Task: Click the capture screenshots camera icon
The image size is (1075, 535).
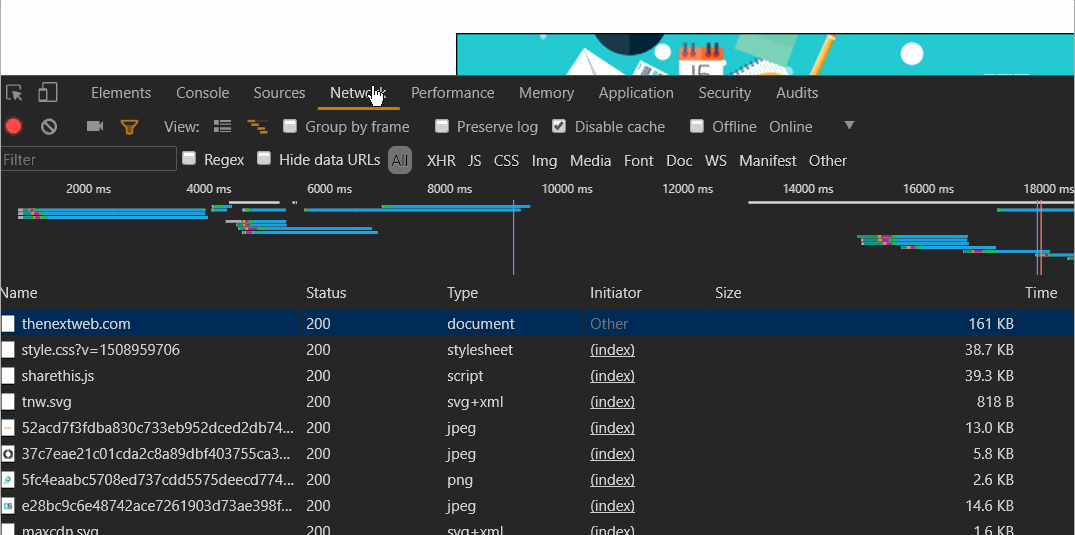Action: (x=95, y=127)
